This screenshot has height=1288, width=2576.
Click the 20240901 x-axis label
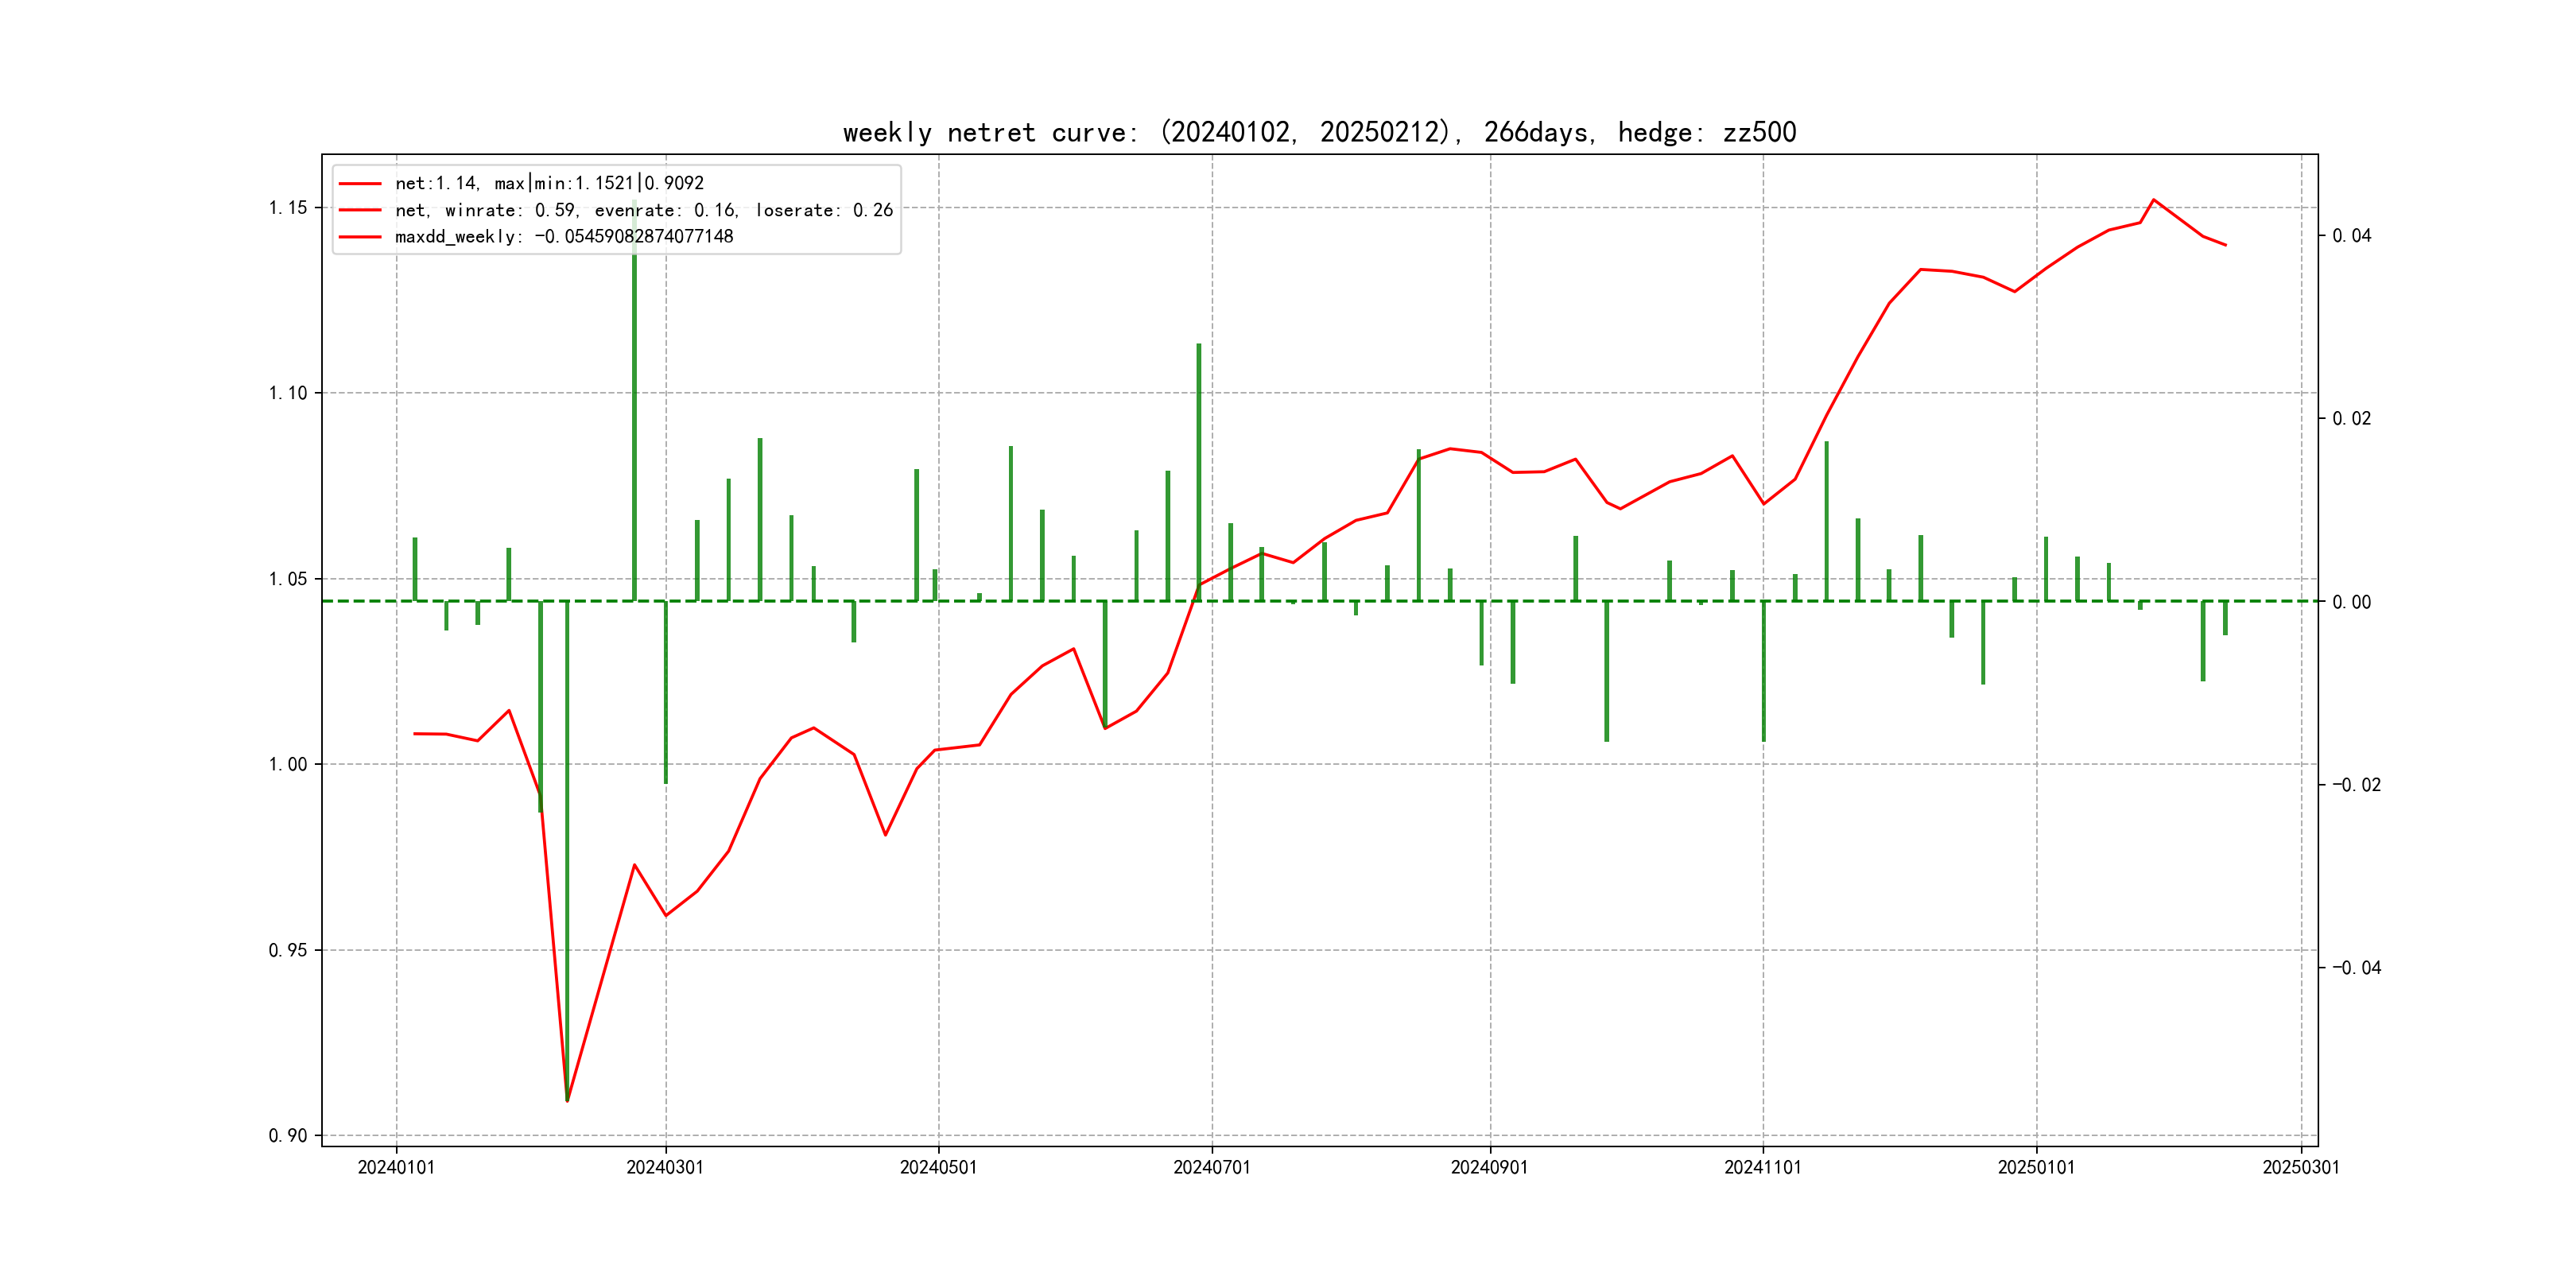point(1489,1167)
